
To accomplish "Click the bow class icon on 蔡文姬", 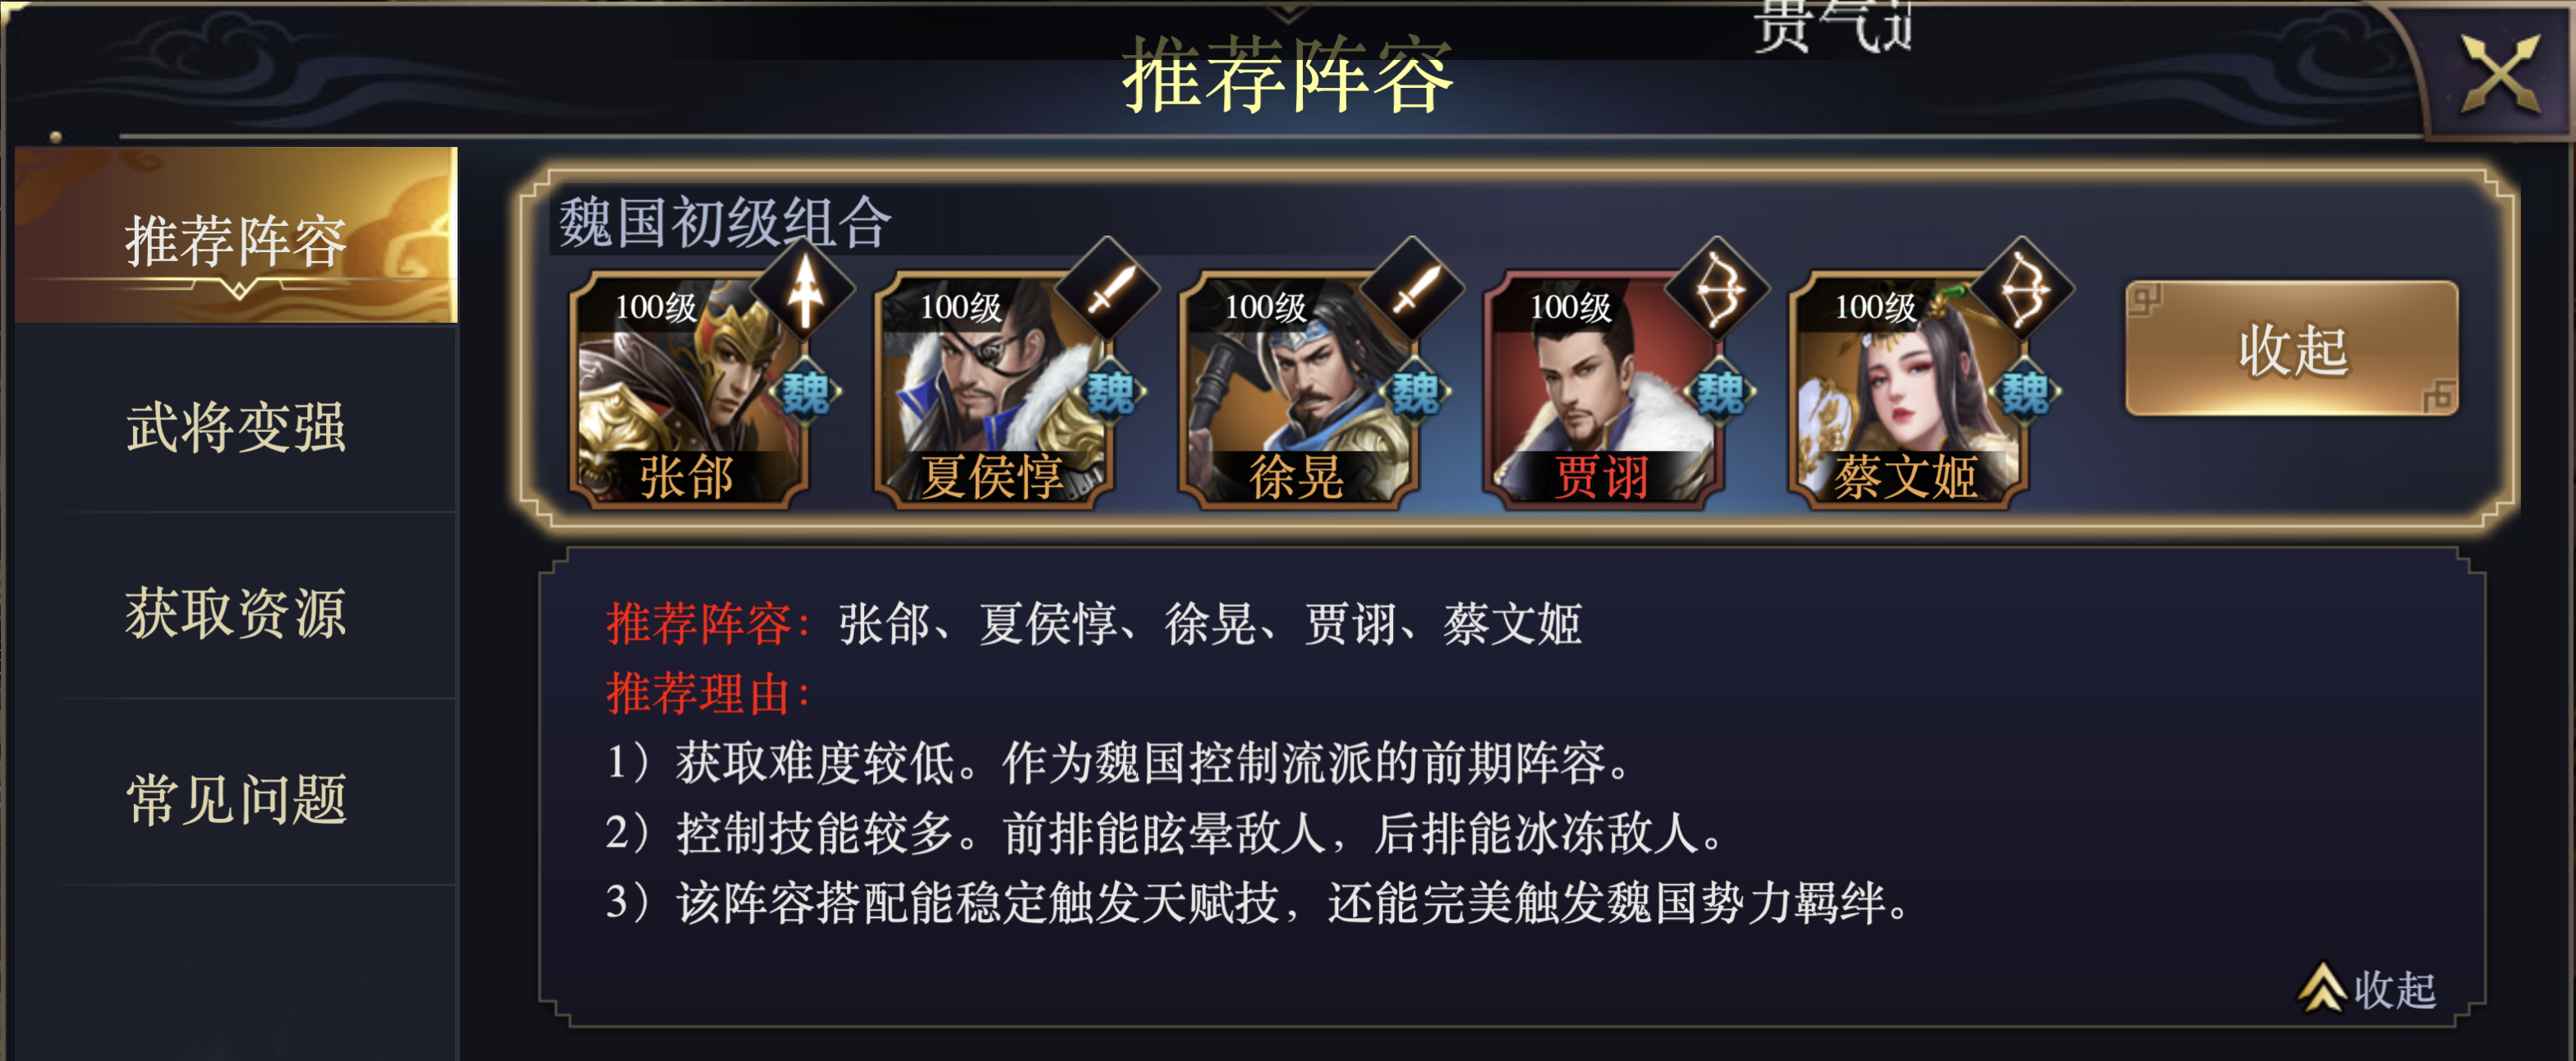I will (2023, 291).
